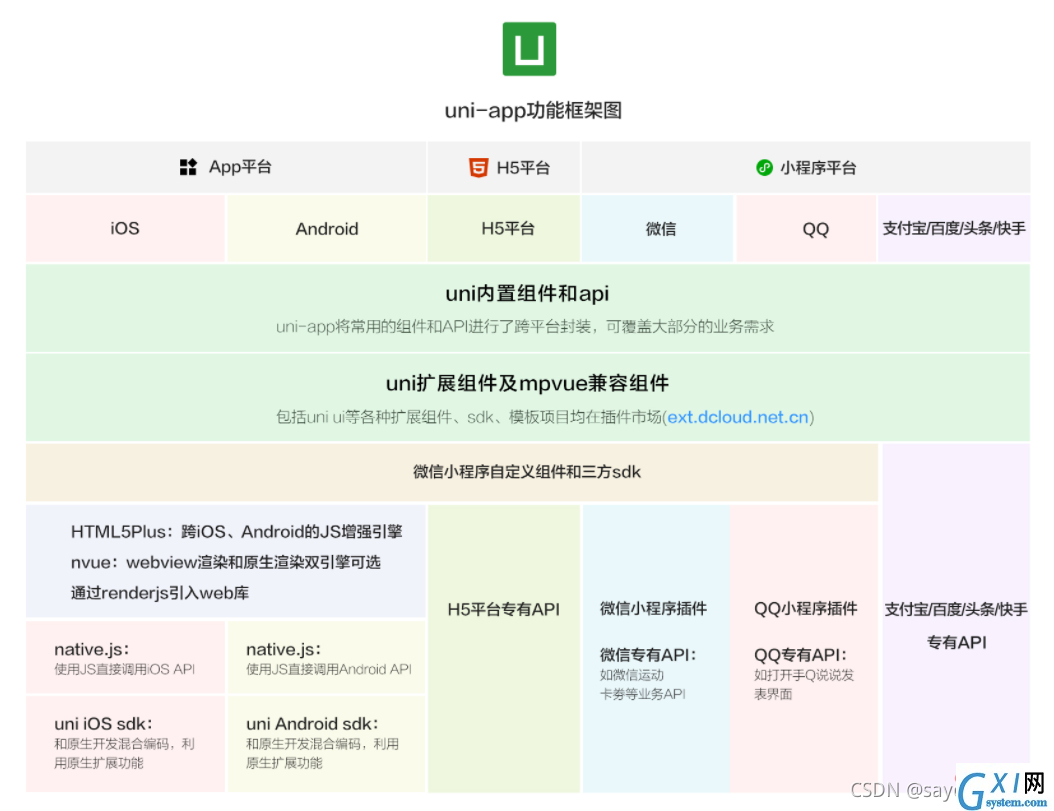Click the "uni iOS sdk:" label
The image size is (1054, 811).
coord(104,724)
